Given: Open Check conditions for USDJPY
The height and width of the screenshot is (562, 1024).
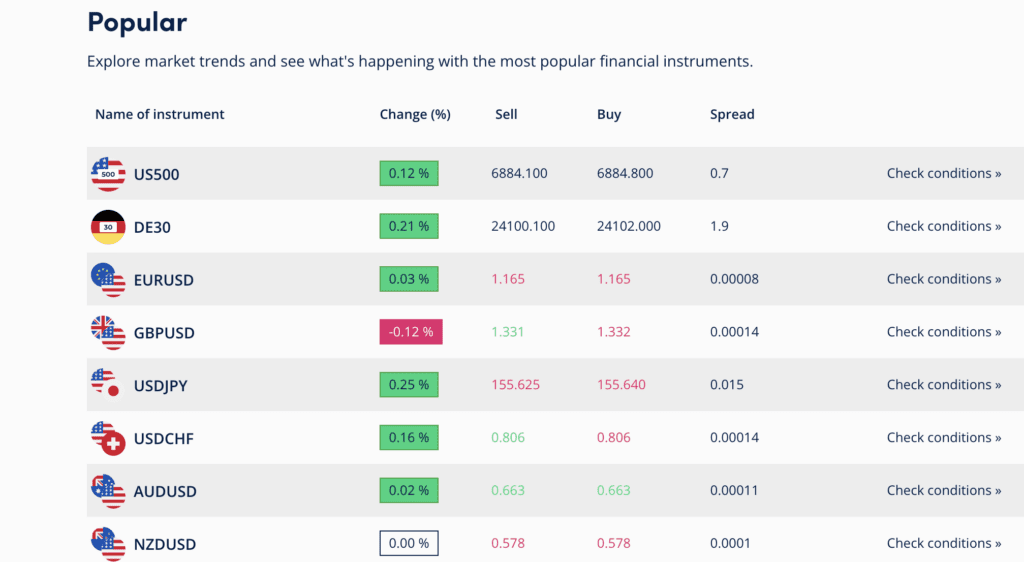Looking at the screenshot, I should [943, 385].
